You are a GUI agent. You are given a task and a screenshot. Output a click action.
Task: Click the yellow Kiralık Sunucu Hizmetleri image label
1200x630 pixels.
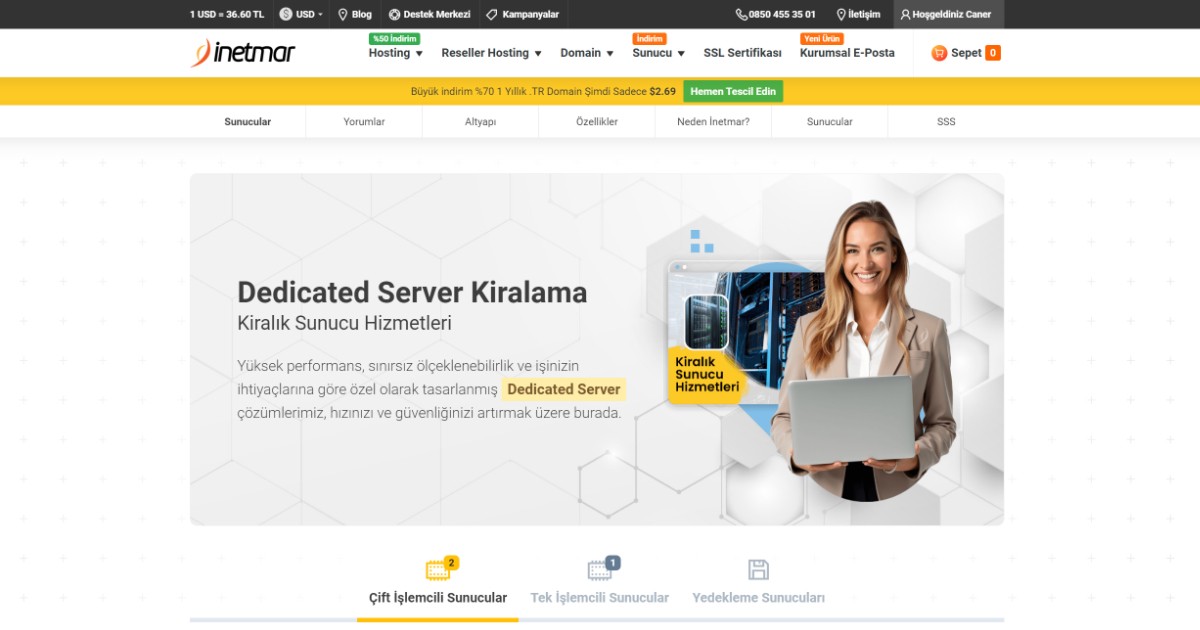(x=707, y=374)
